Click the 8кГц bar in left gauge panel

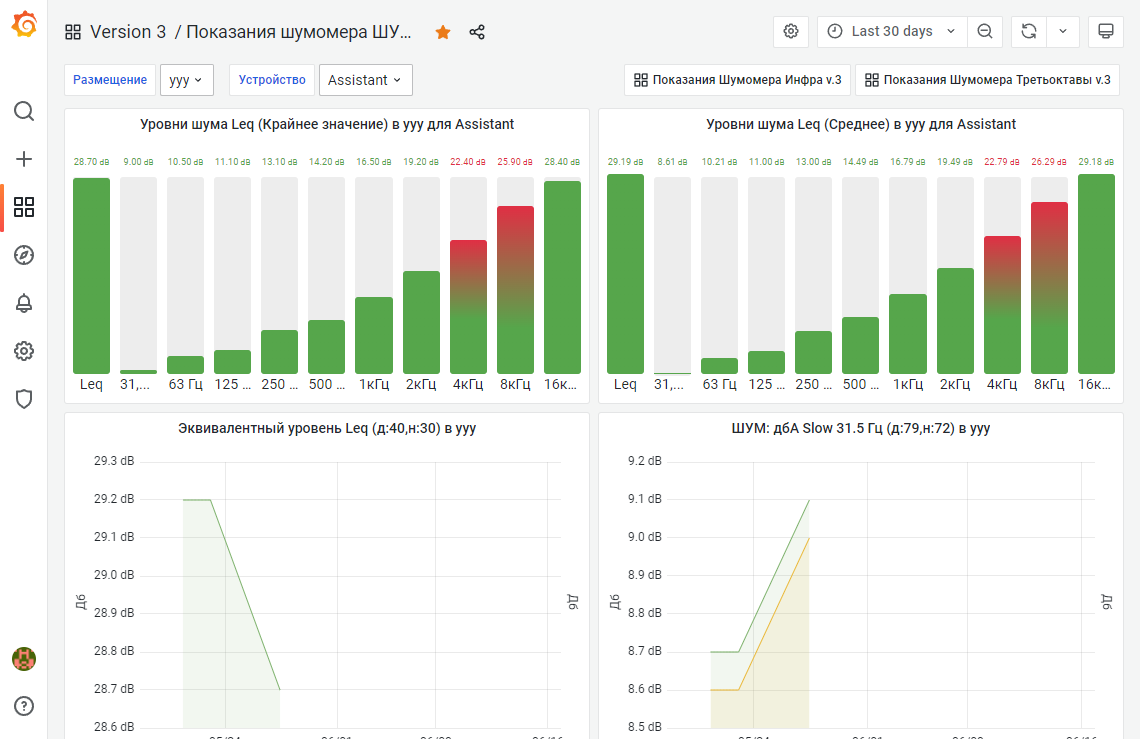click(x=515, y=289)
